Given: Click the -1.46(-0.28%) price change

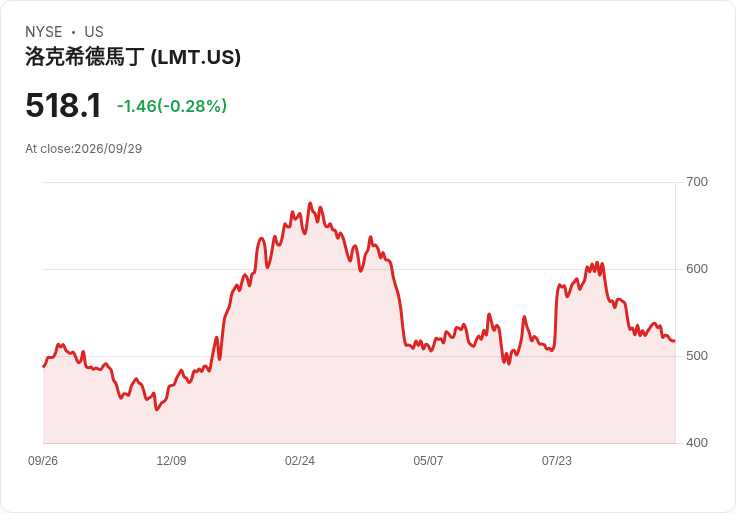Looking at the screenshot, I should (x=172, y=106).
